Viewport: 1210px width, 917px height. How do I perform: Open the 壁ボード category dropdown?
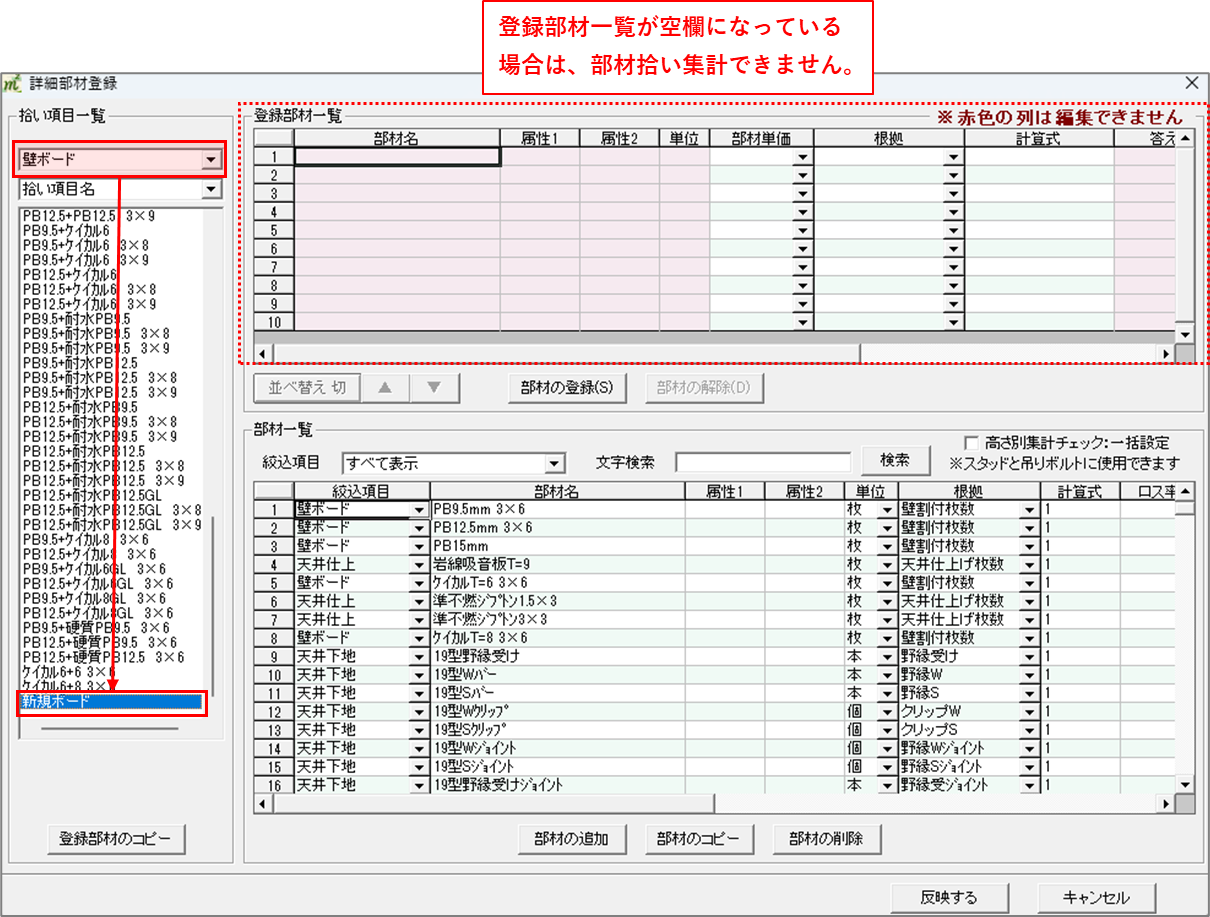(x=209, y=160)
